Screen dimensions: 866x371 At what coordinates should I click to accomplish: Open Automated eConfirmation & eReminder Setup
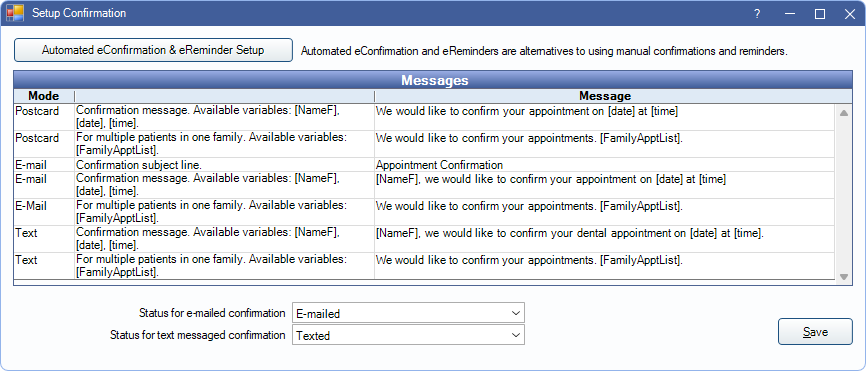153,50
